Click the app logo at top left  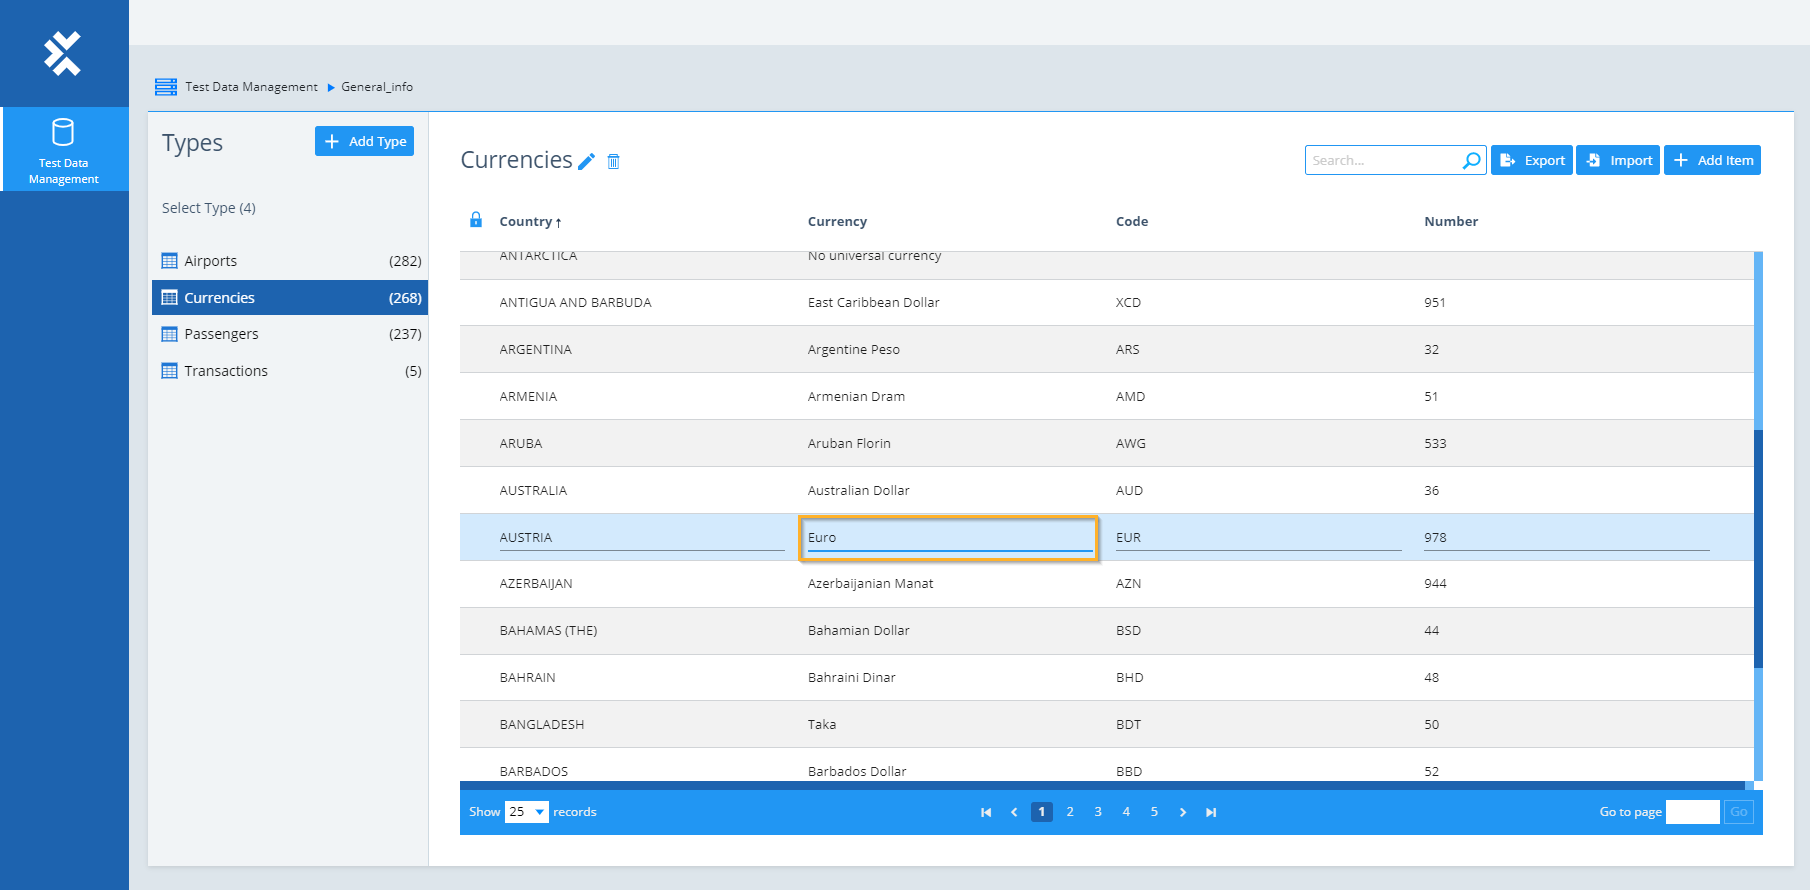[x=63, y=53]
